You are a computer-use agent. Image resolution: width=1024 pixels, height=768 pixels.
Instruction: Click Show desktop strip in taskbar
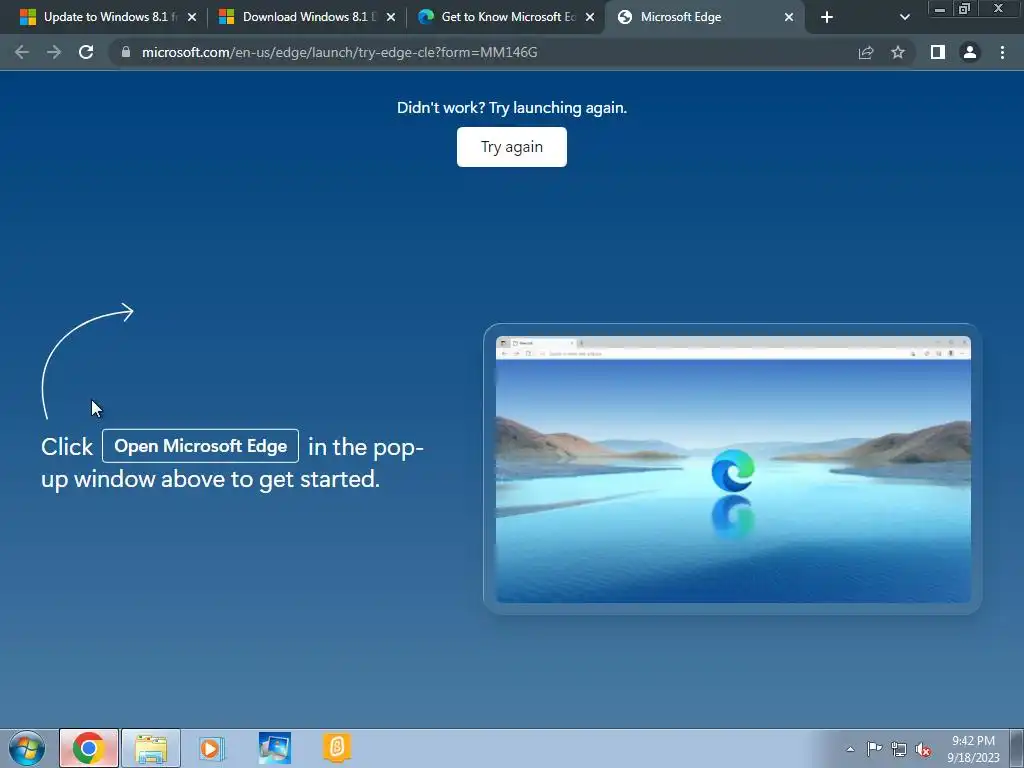pos(1016,748)
